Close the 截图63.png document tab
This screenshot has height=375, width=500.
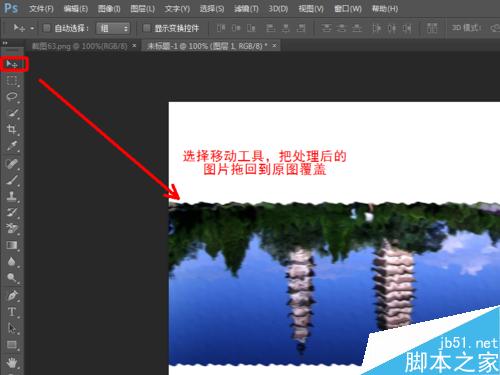(134, 46)
